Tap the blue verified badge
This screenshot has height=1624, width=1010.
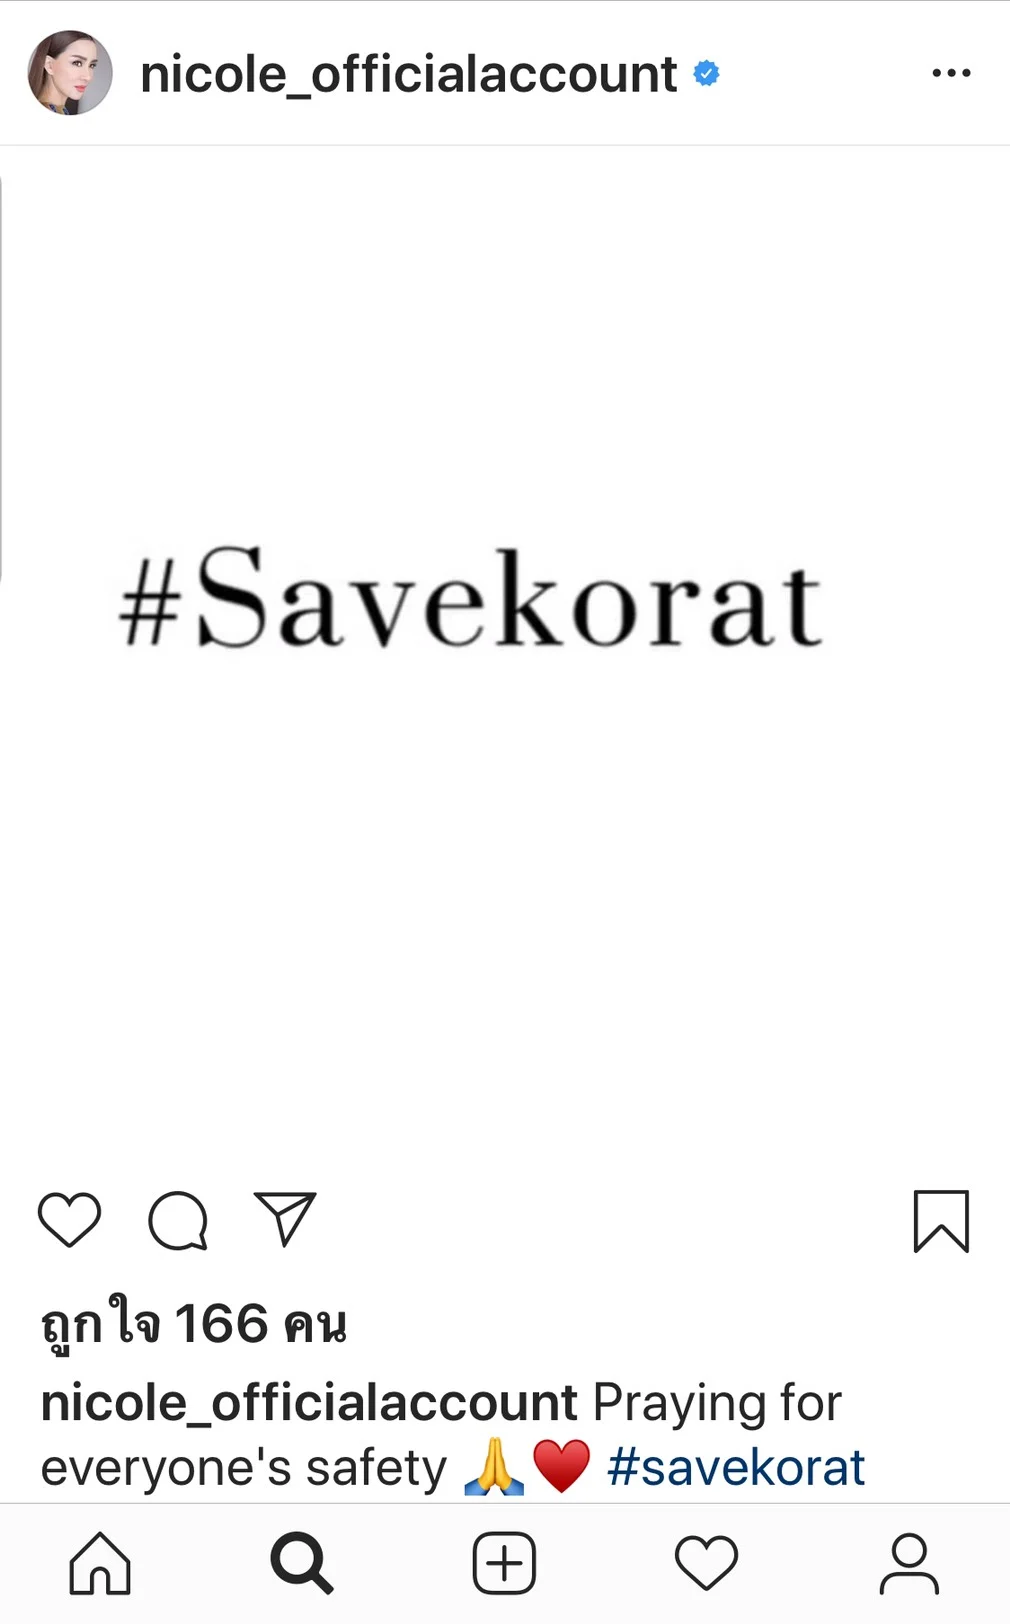coord(706,73)
